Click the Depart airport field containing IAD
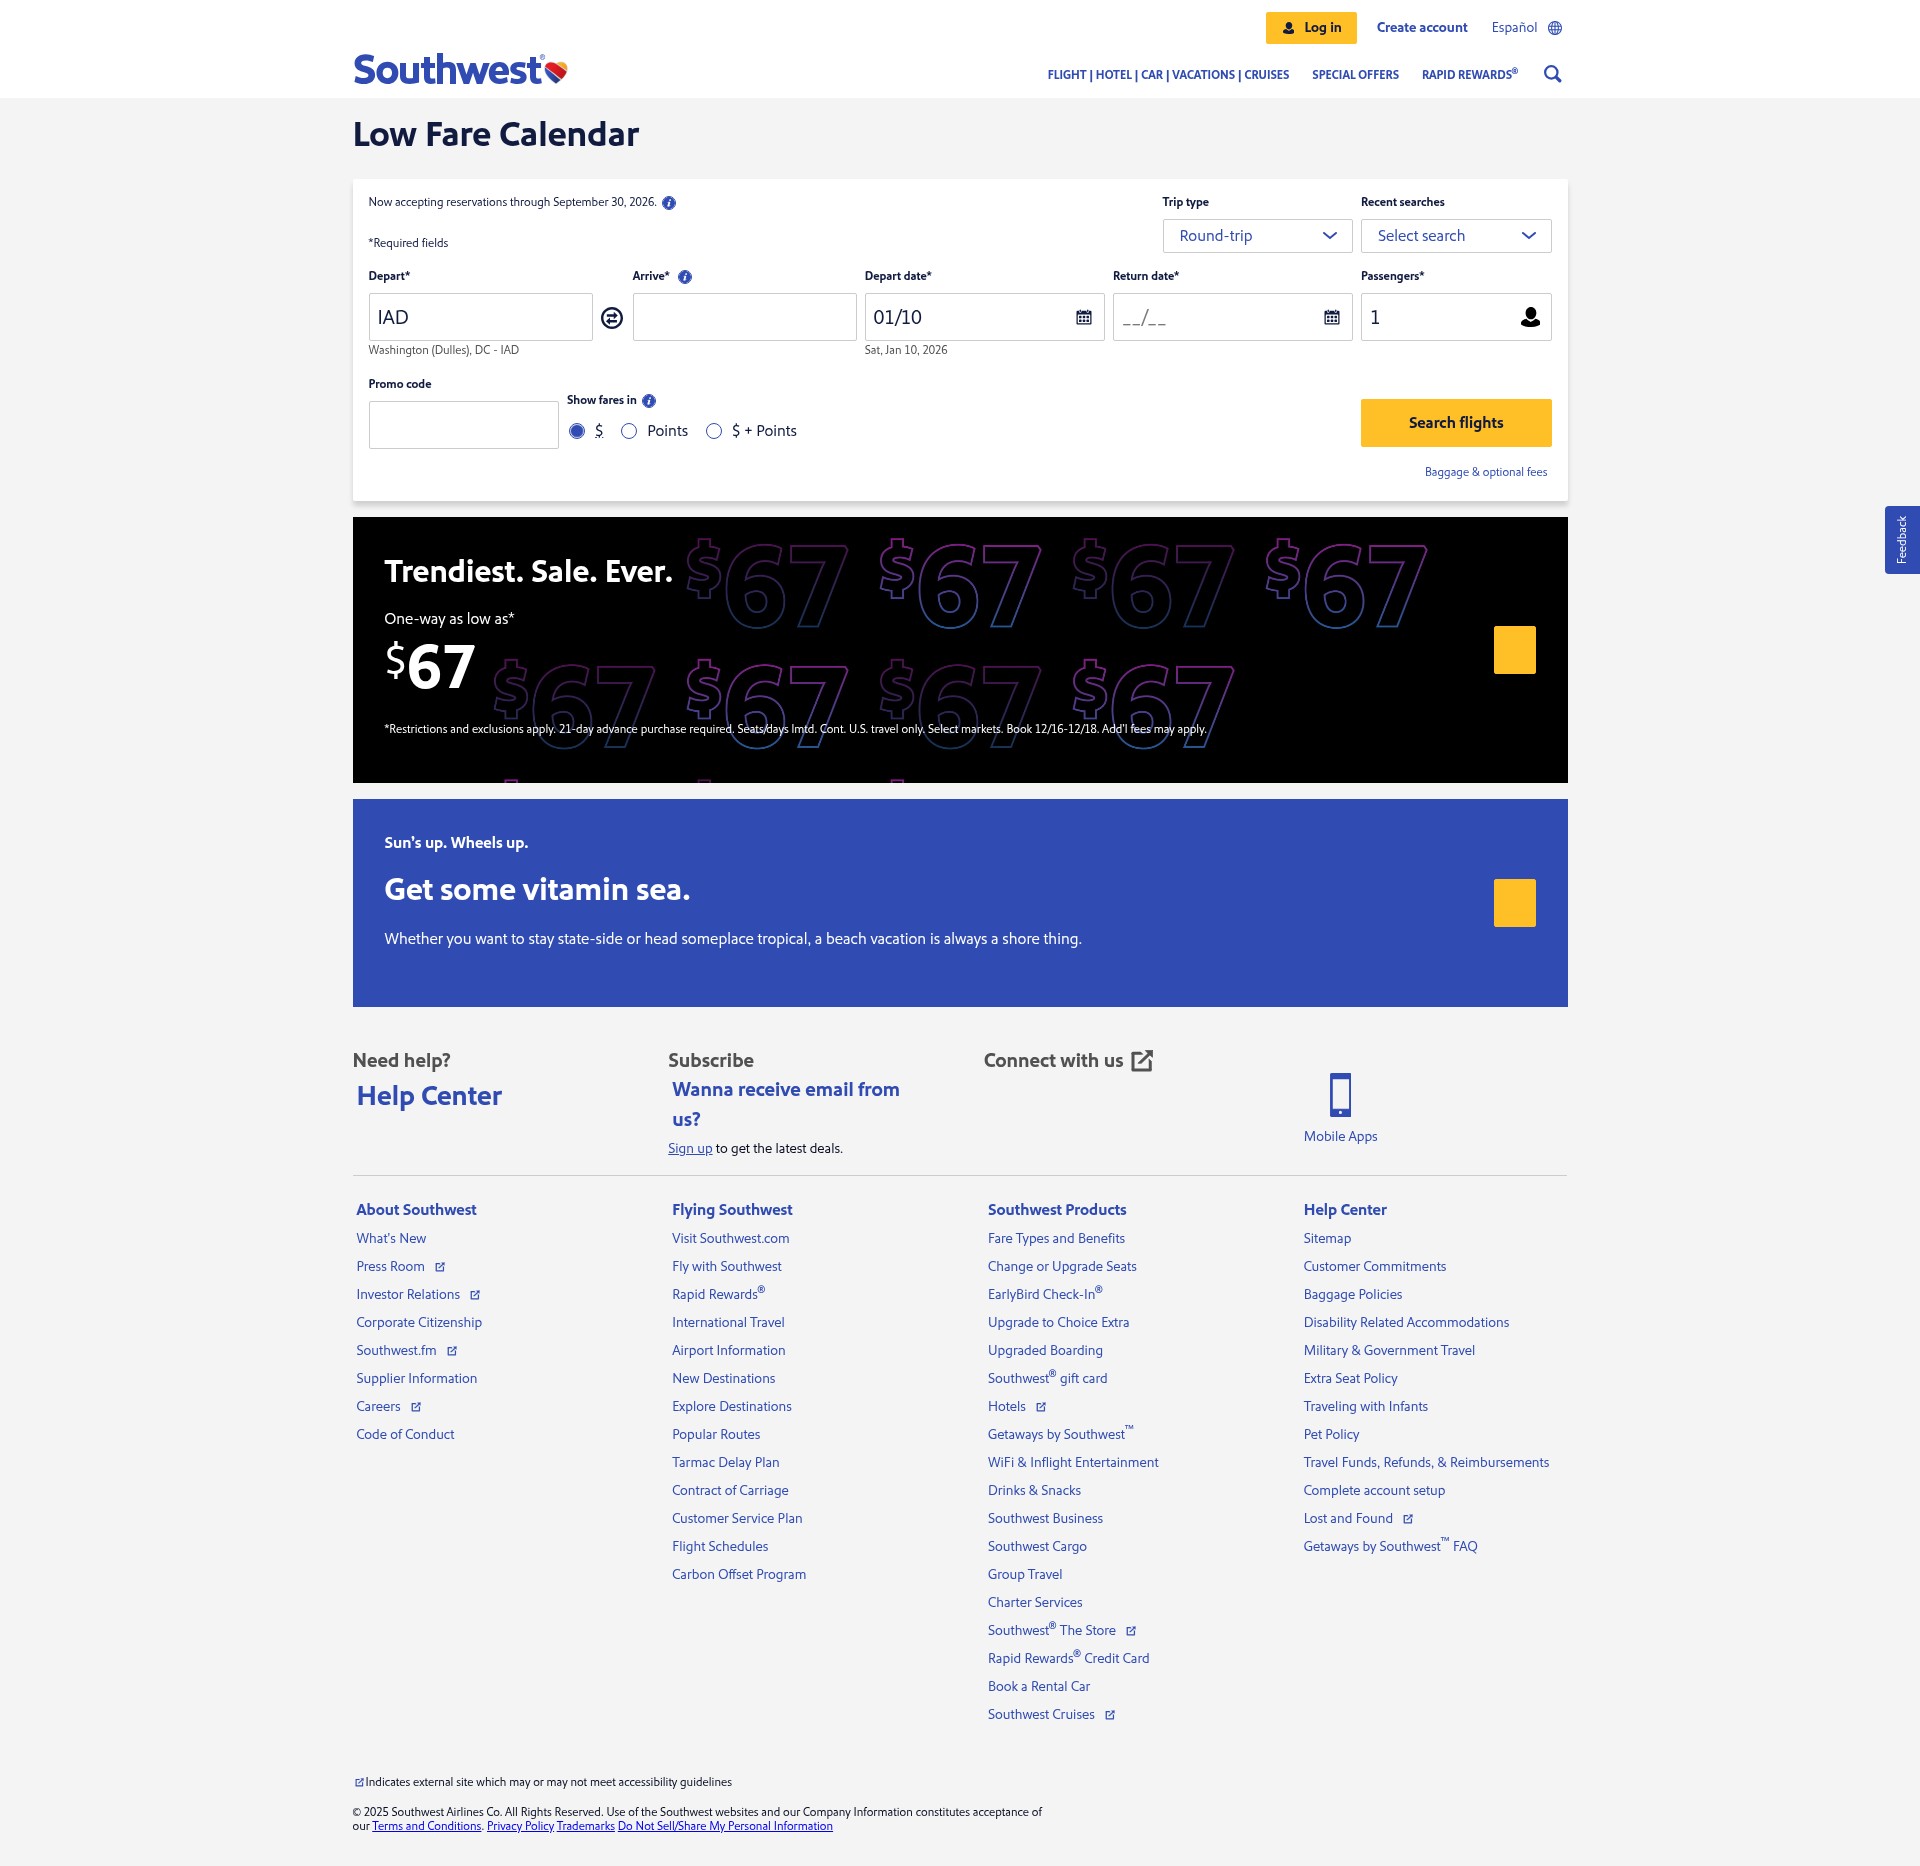The height and width of the screenshot is (1866, 1920). click(480, 317)
